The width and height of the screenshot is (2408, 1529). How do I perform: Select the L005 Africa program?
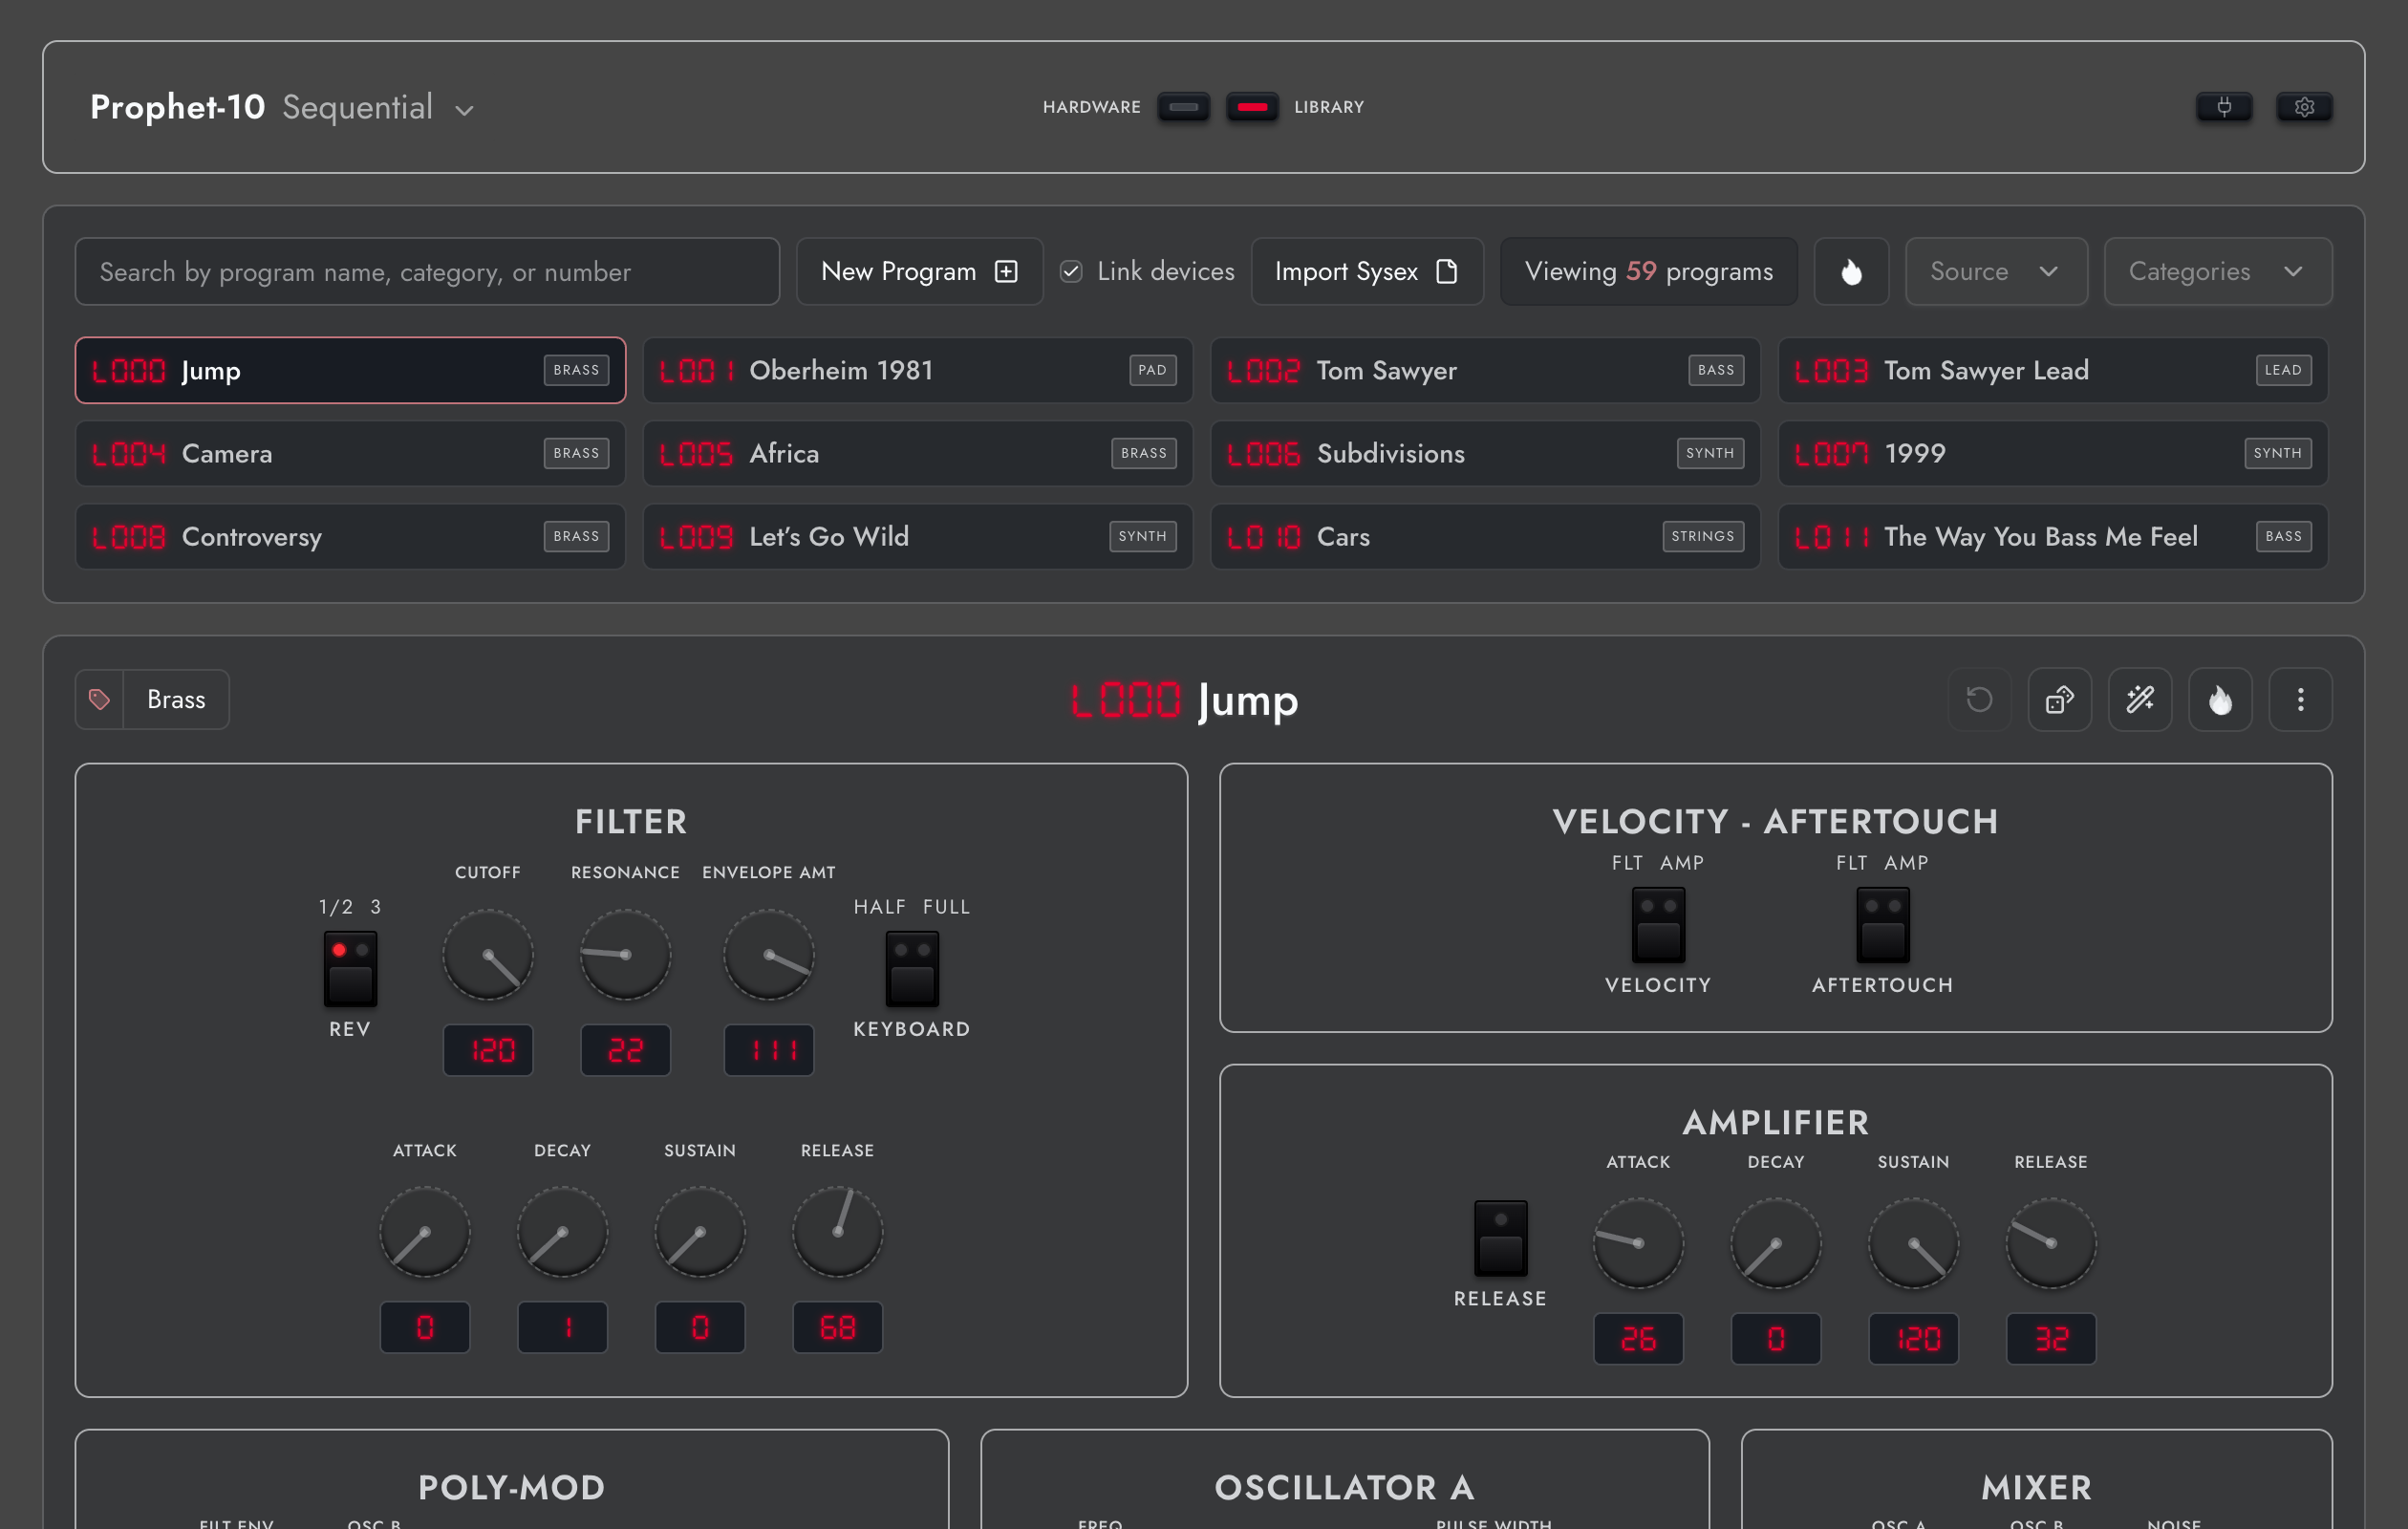tap(917, 453)
